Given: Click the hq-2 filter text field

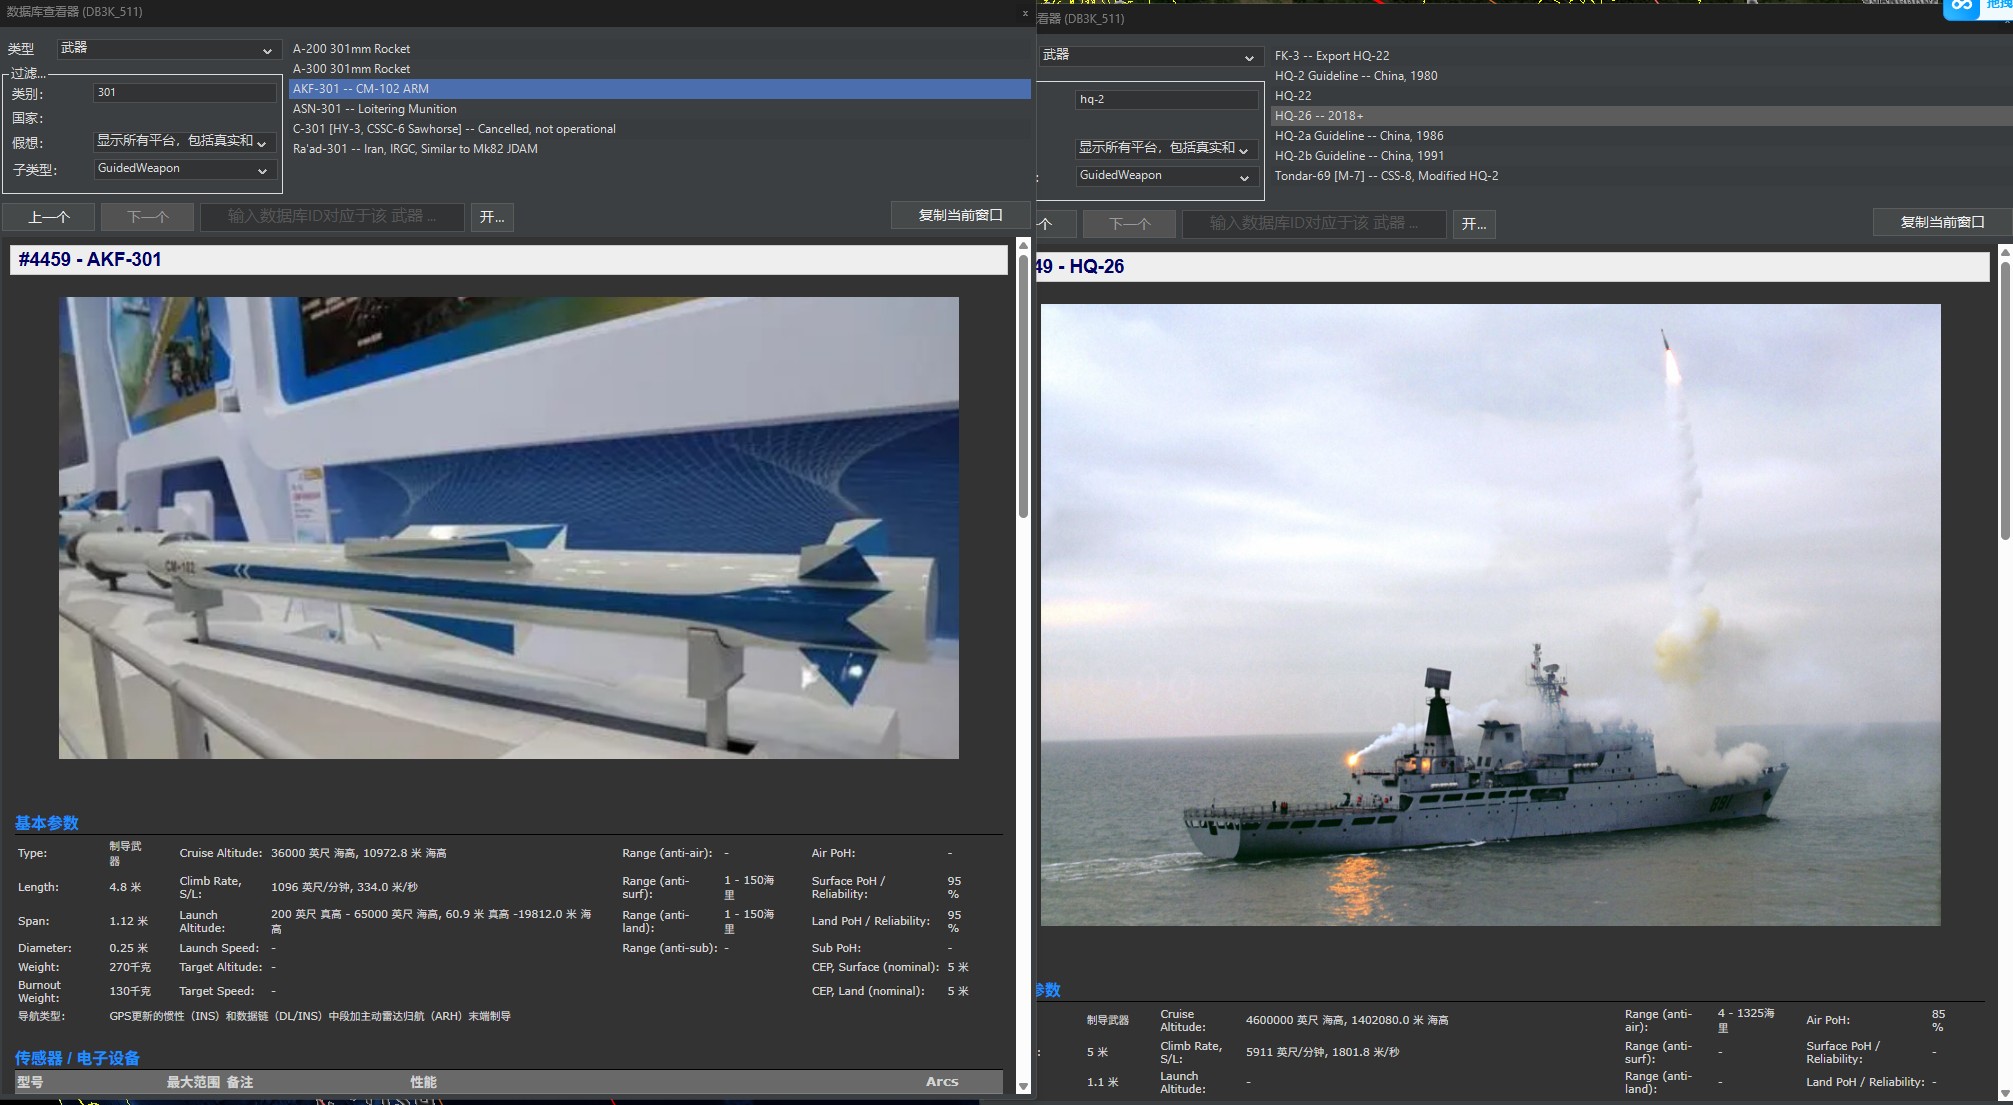Looking at the screenshot, I should (x=1166, y=100).
